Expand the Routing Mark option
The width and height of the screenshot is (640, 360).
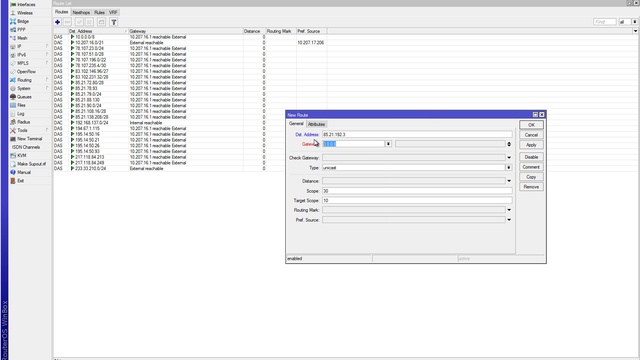[509, 210]
